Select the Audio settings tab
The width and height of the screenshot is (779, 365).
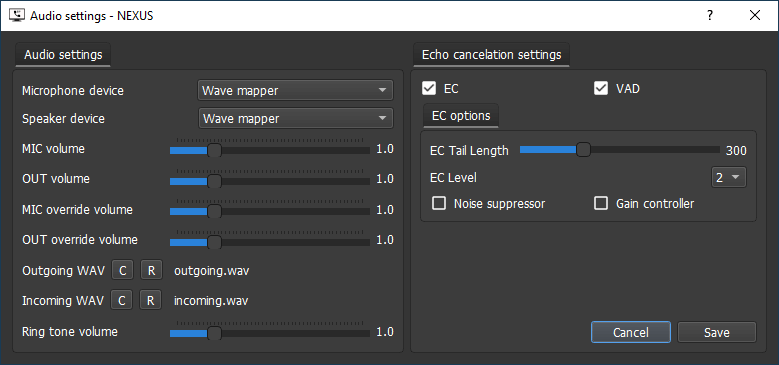coord(63,55)
